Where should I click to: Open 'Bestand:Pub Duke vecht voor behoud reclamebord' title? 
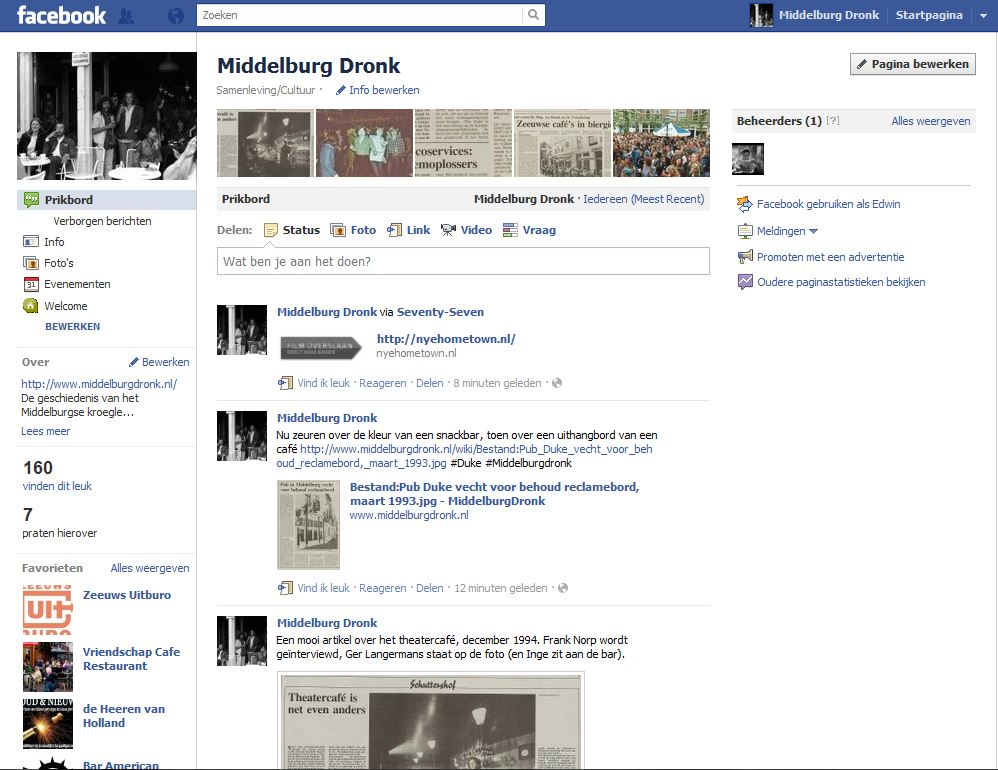coord(495,494)
